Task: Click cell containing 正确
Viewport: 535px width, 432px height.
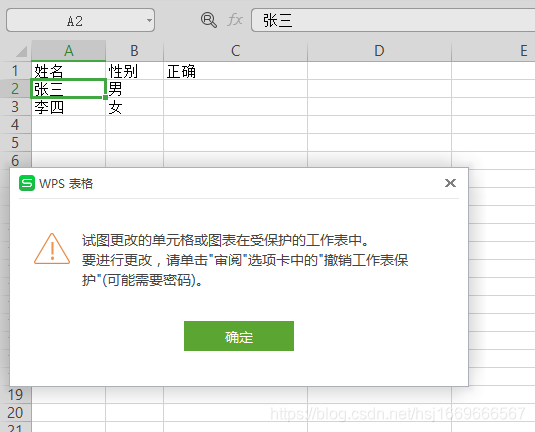Action: pos(235,71)
